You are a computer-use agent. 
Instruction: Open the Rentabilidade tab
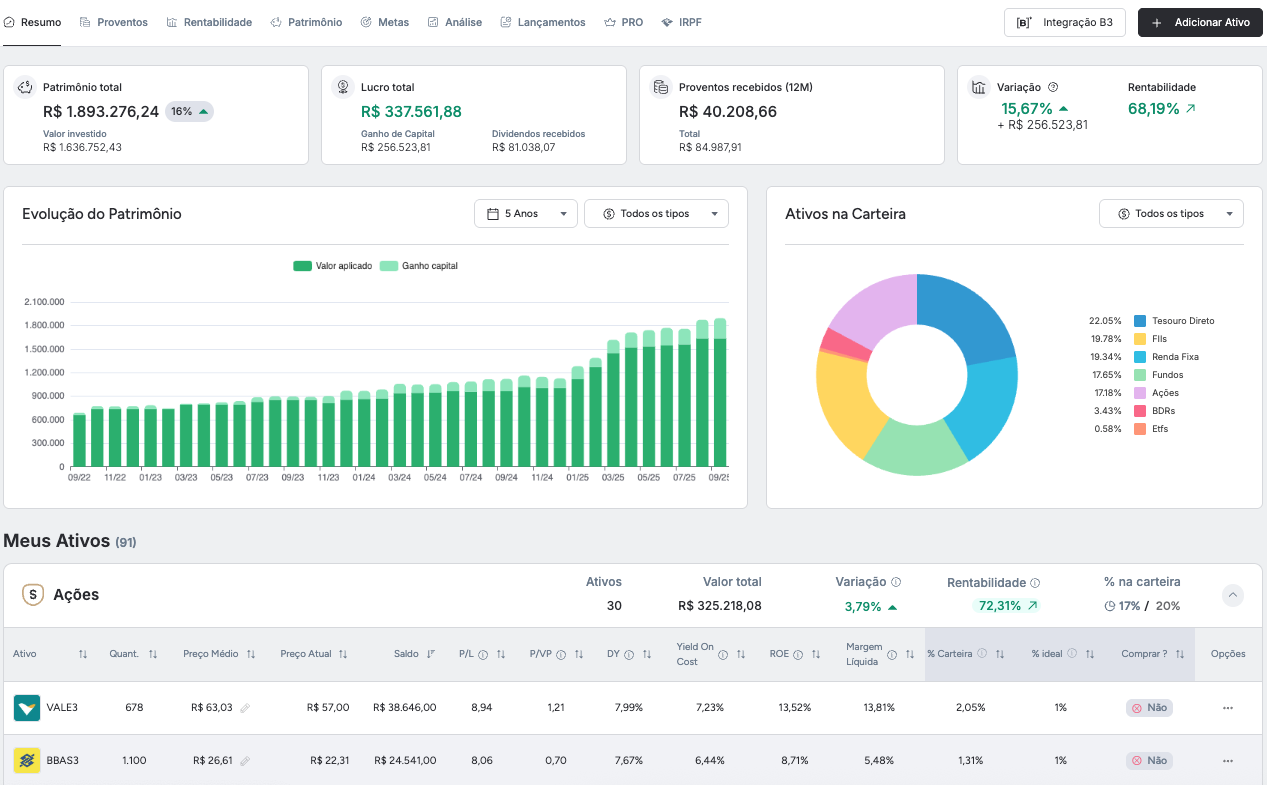point(209,22)
